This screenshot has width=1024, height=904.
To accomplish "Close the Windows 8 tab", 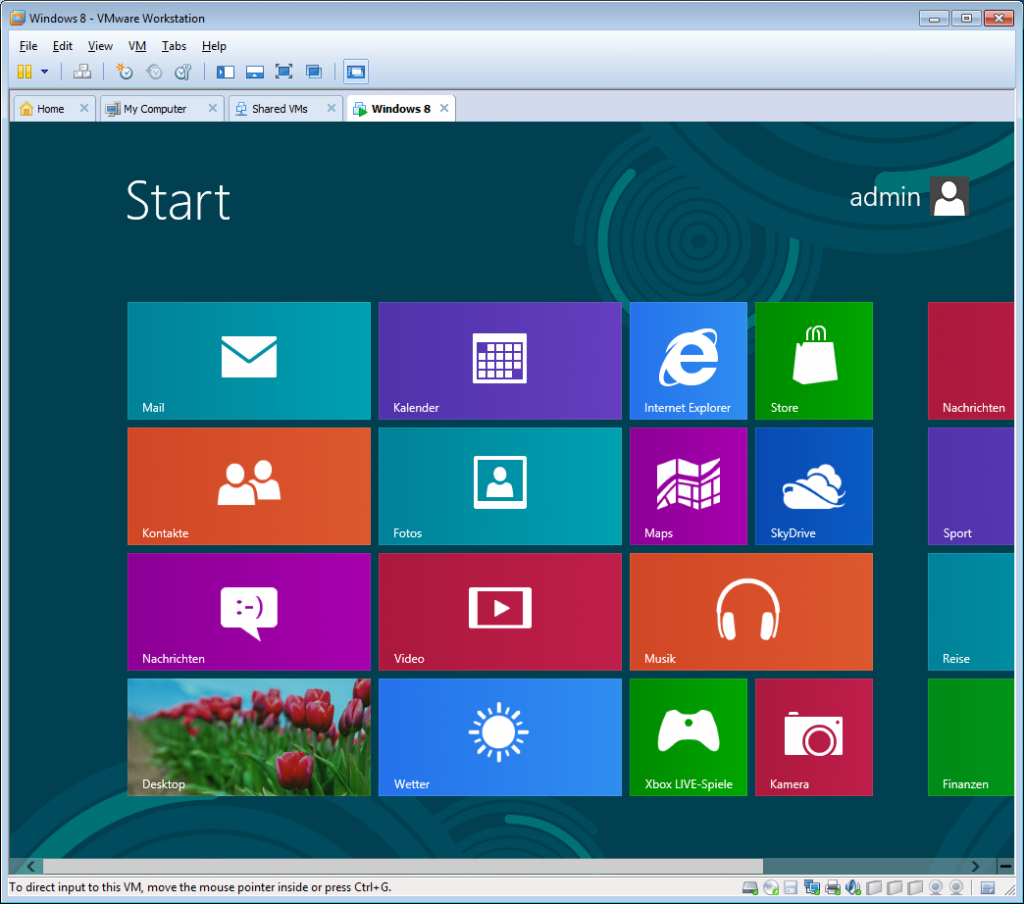I will [x=444, y=108].
